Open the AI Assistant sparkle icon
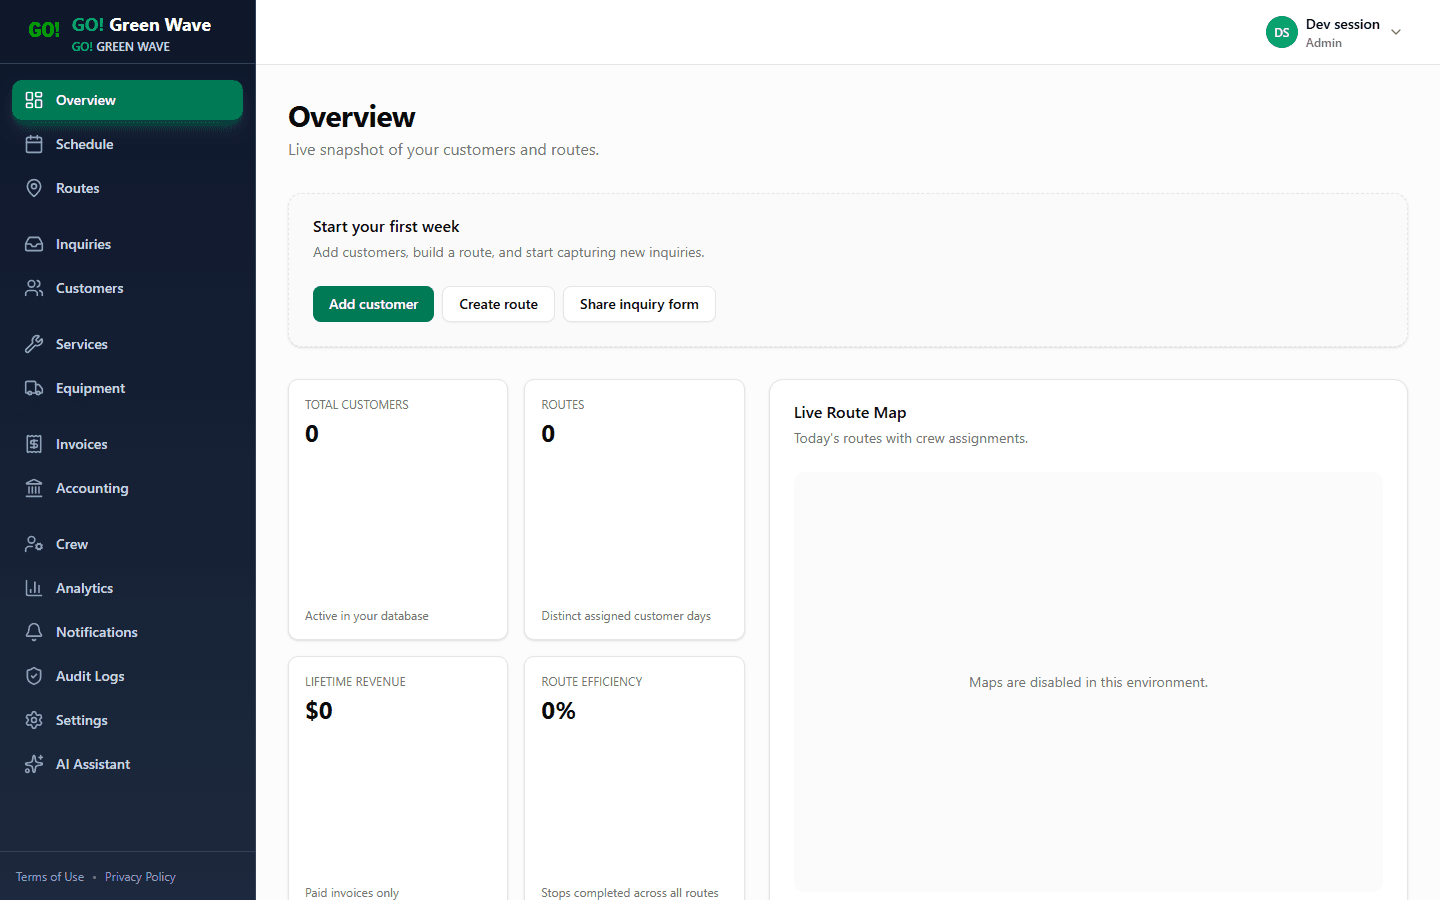 tap(34, 763)
